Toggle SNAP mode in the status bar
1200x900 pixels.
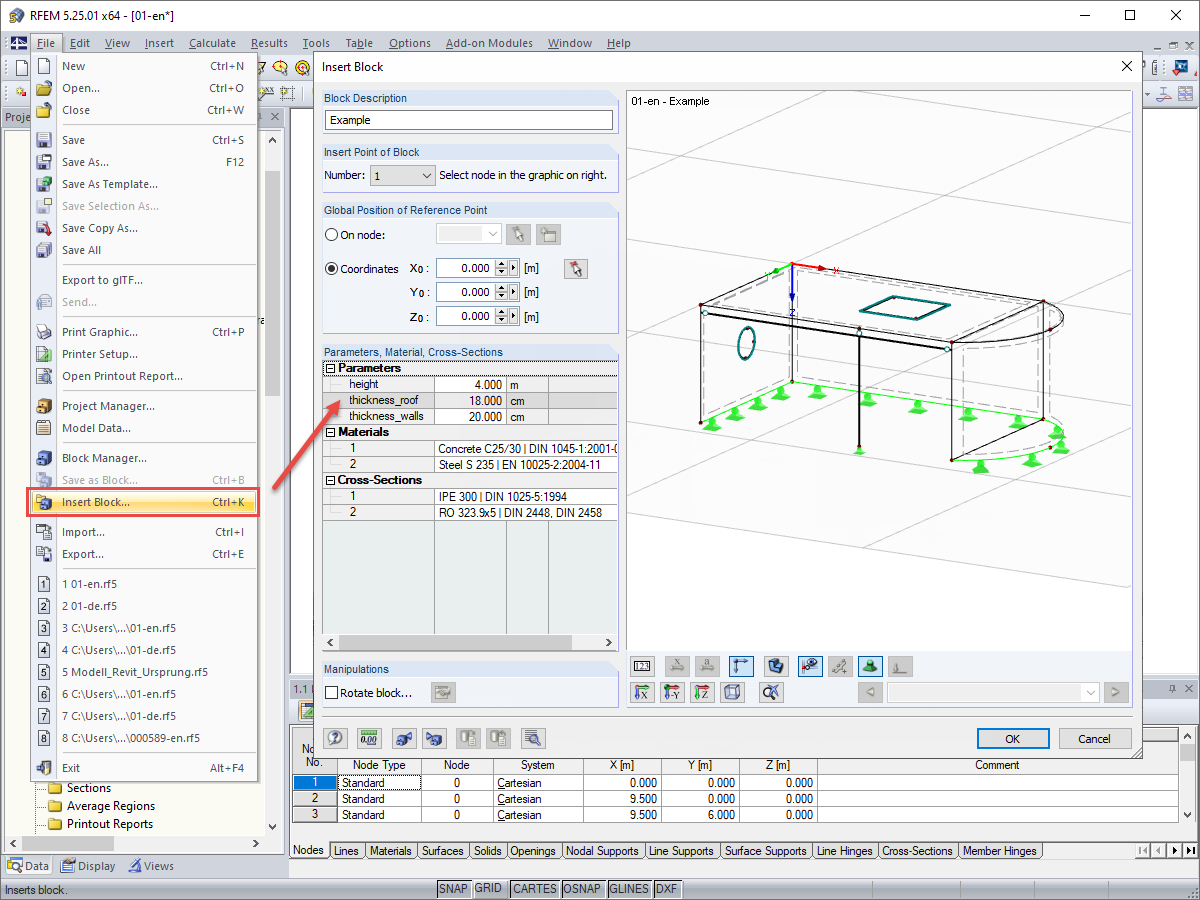[x=453, y=888]
